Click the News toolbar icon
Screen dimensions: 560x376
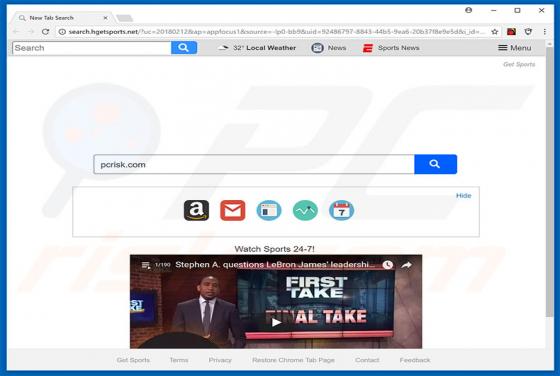[x=317, y=48]
